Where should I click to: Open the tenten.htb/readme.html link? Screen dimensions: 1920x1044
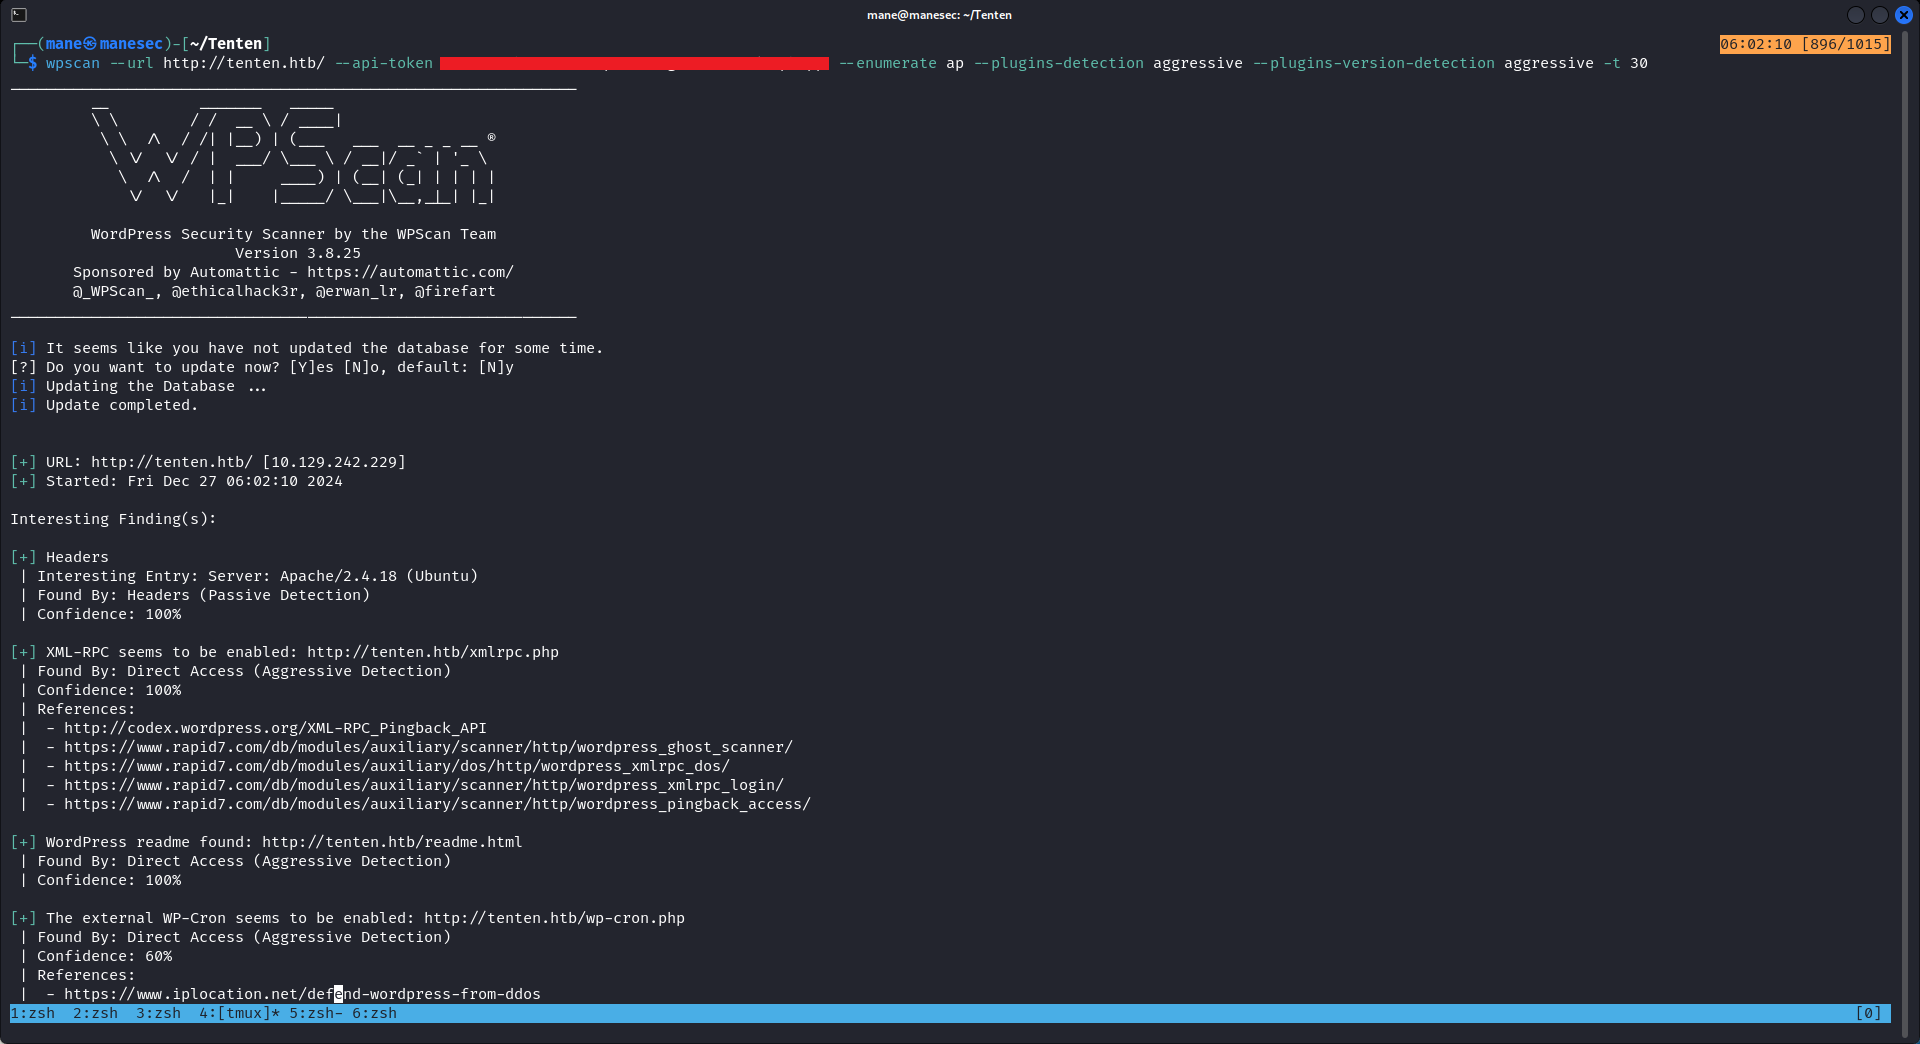pyautogui.click(x=392, y=842)
